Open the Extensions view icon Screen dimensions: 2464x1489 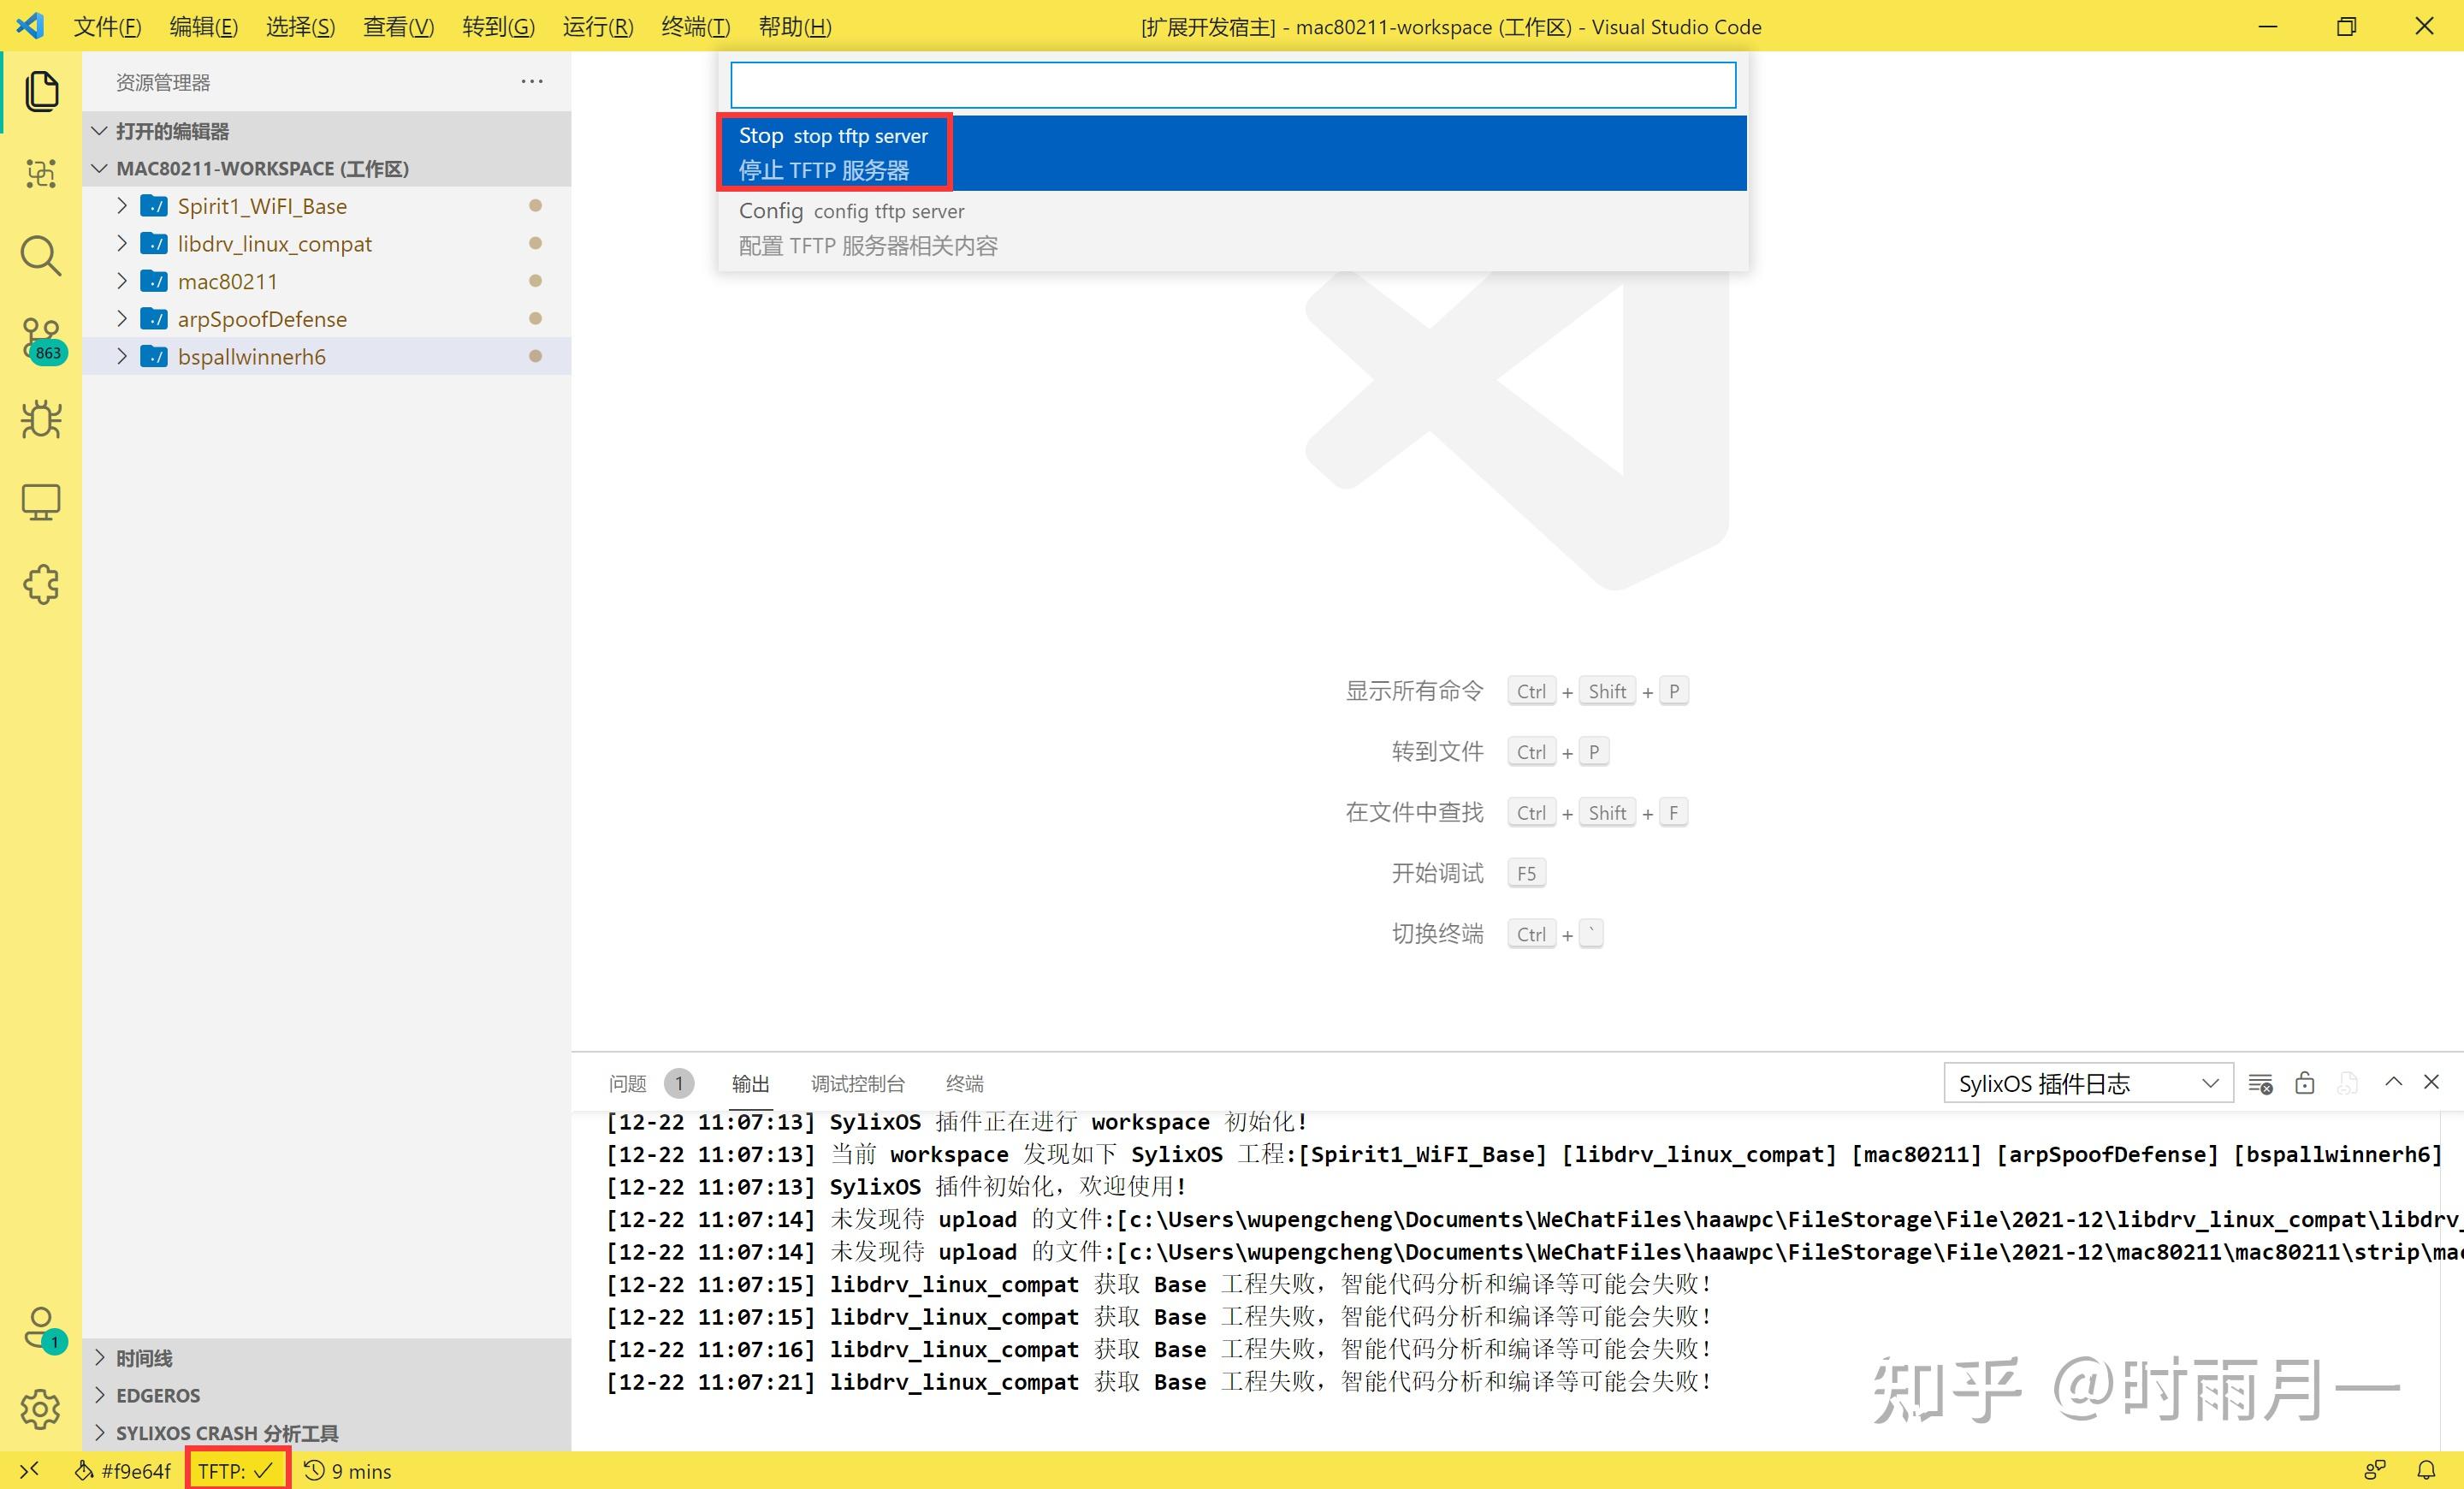41,584
